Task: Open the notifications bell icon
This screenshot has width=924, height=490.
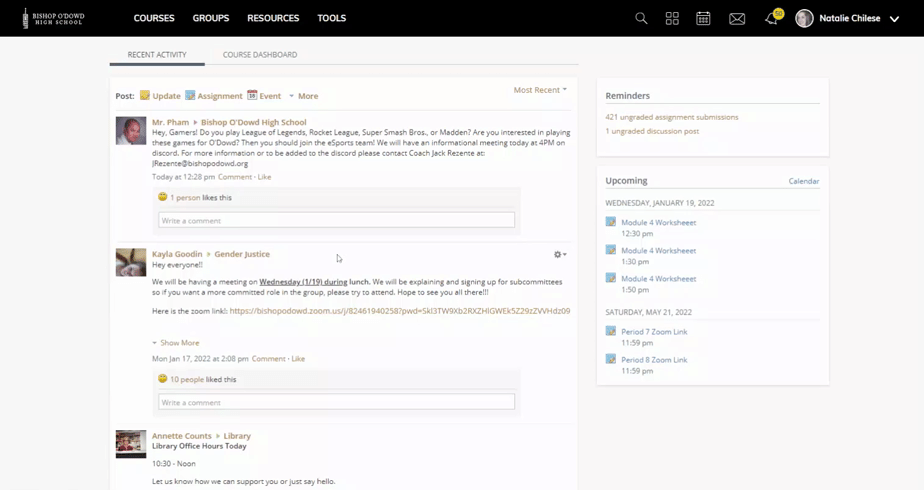Action: click(x=771, y=18)
